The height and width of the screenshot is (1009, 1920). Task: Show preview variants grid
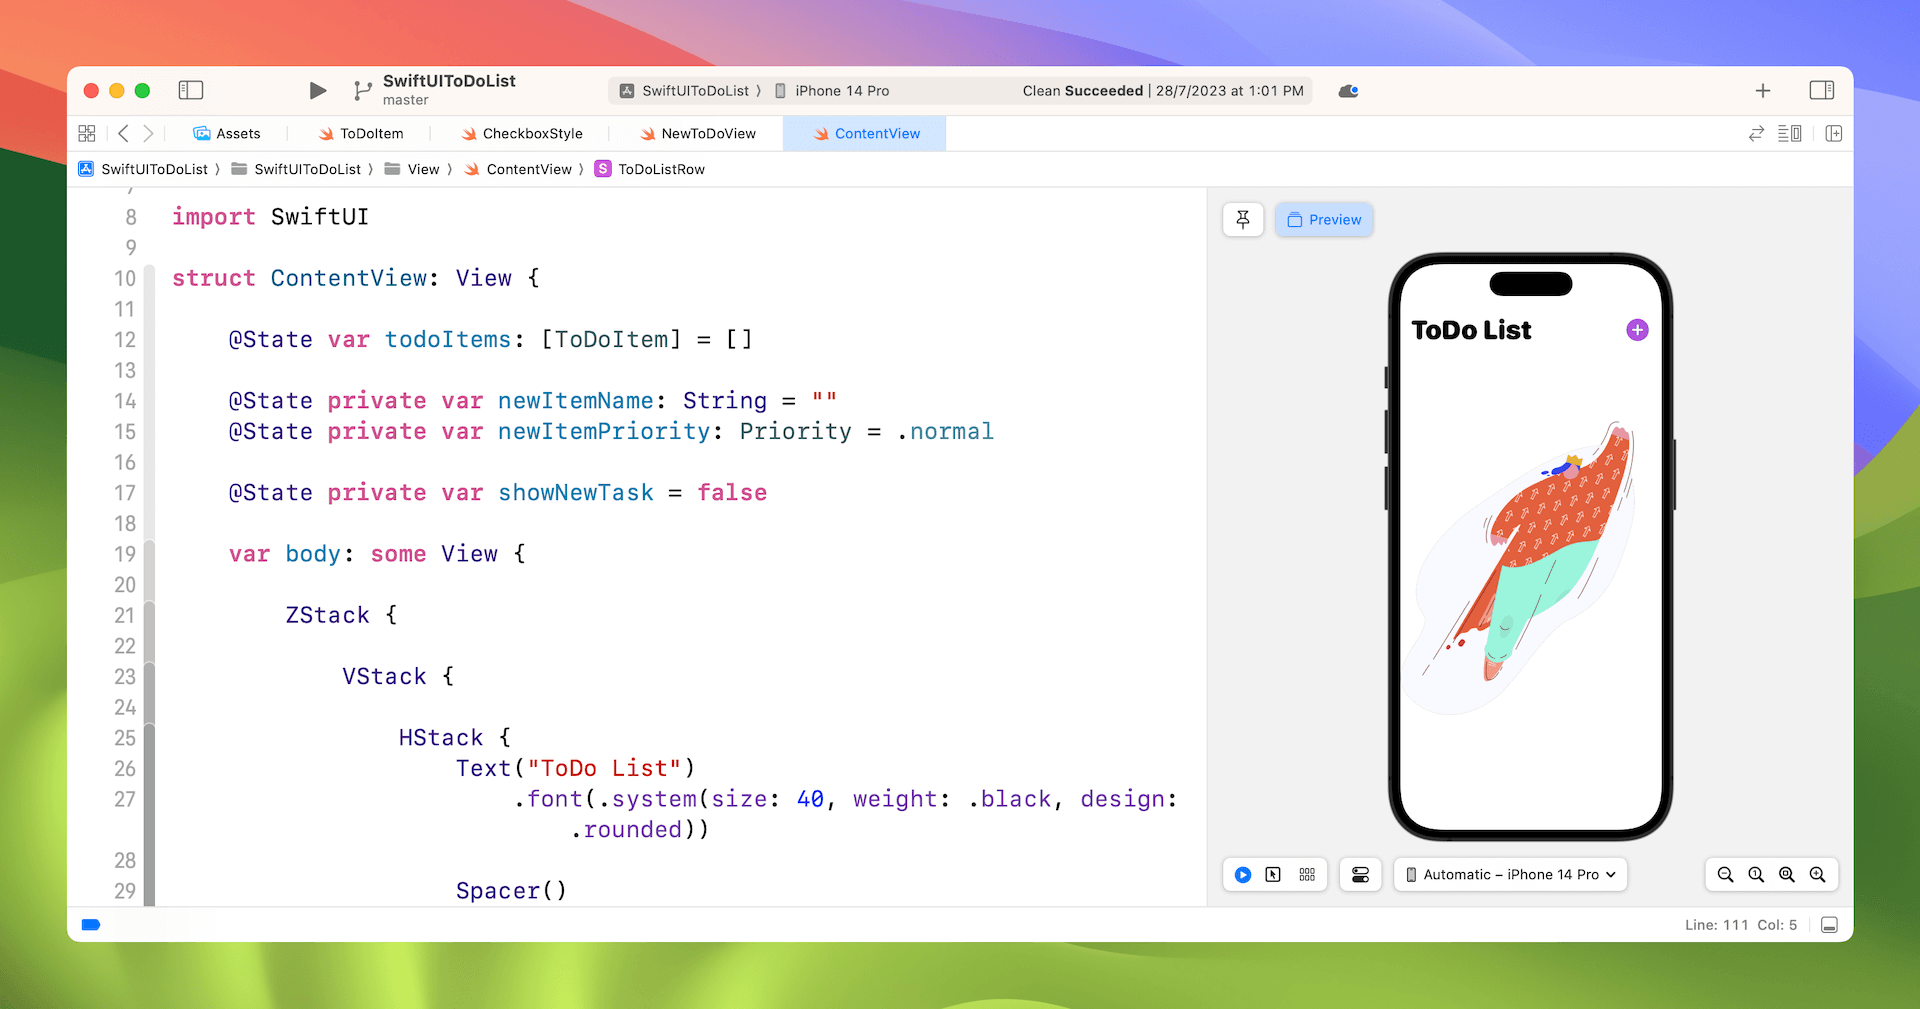pos(1307,874)
